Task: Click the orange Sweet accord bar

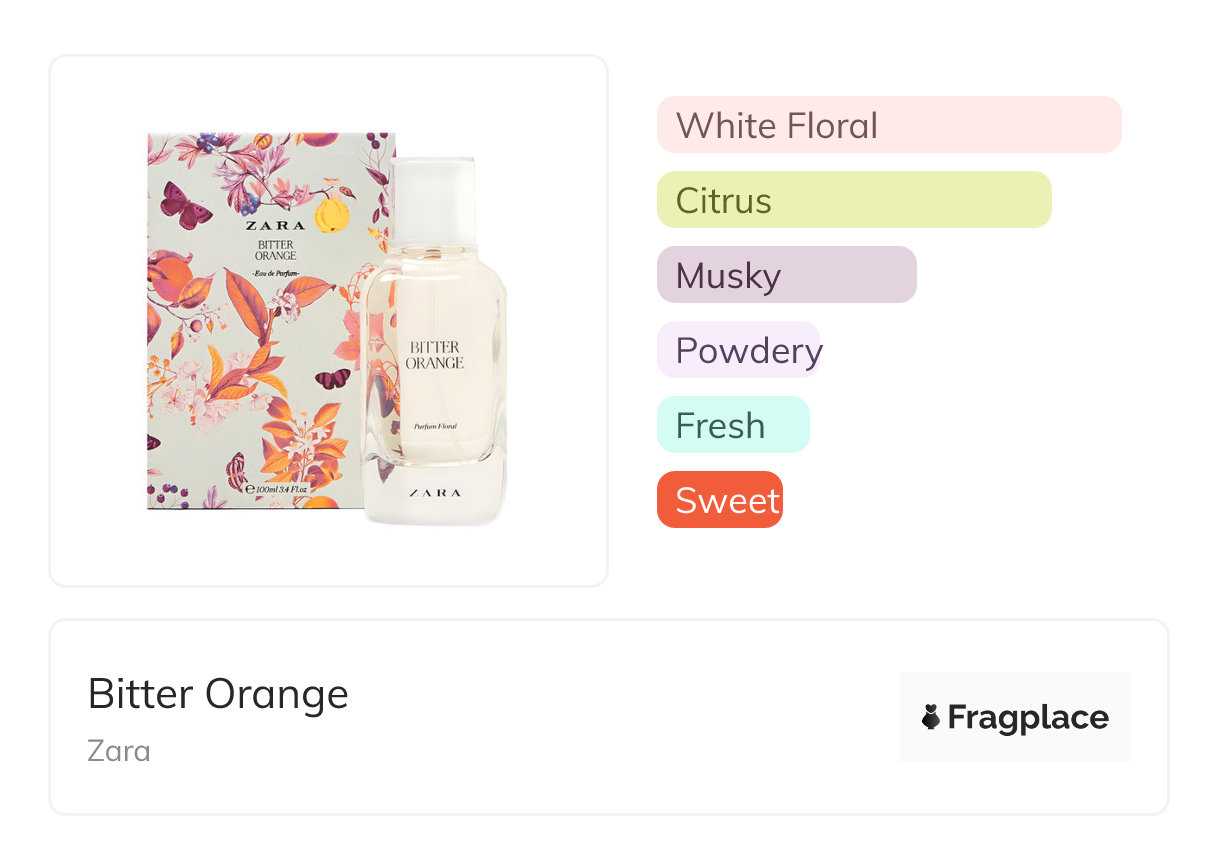Action: pyautogui.click(x=719, y=500)
